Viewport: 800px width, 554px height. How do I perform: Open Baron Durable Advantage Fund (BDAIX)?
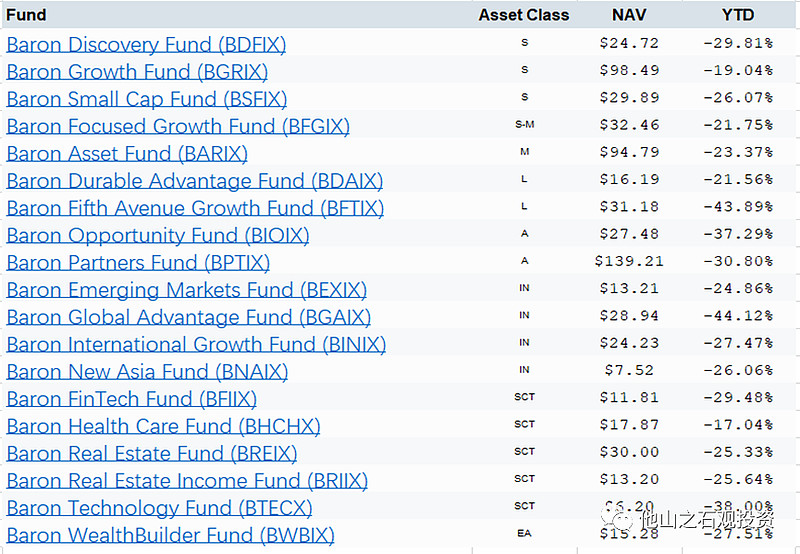point(194,181)
